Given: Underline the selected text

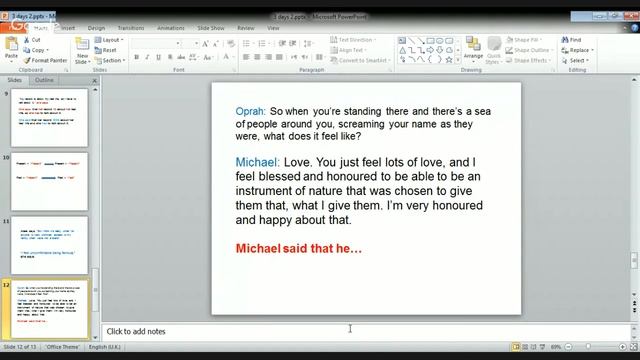Looking at the screenshot, I should tap(158, 57).
